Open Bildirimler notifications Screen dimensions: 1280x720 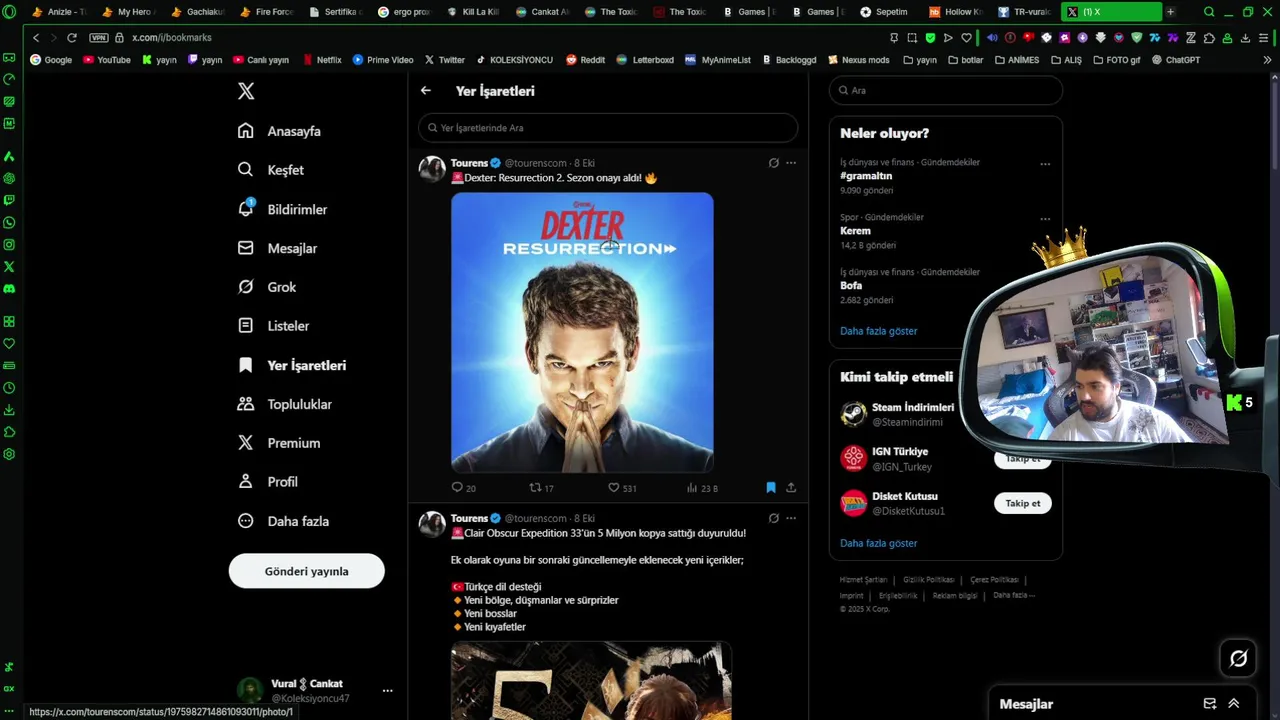(282, 209)
